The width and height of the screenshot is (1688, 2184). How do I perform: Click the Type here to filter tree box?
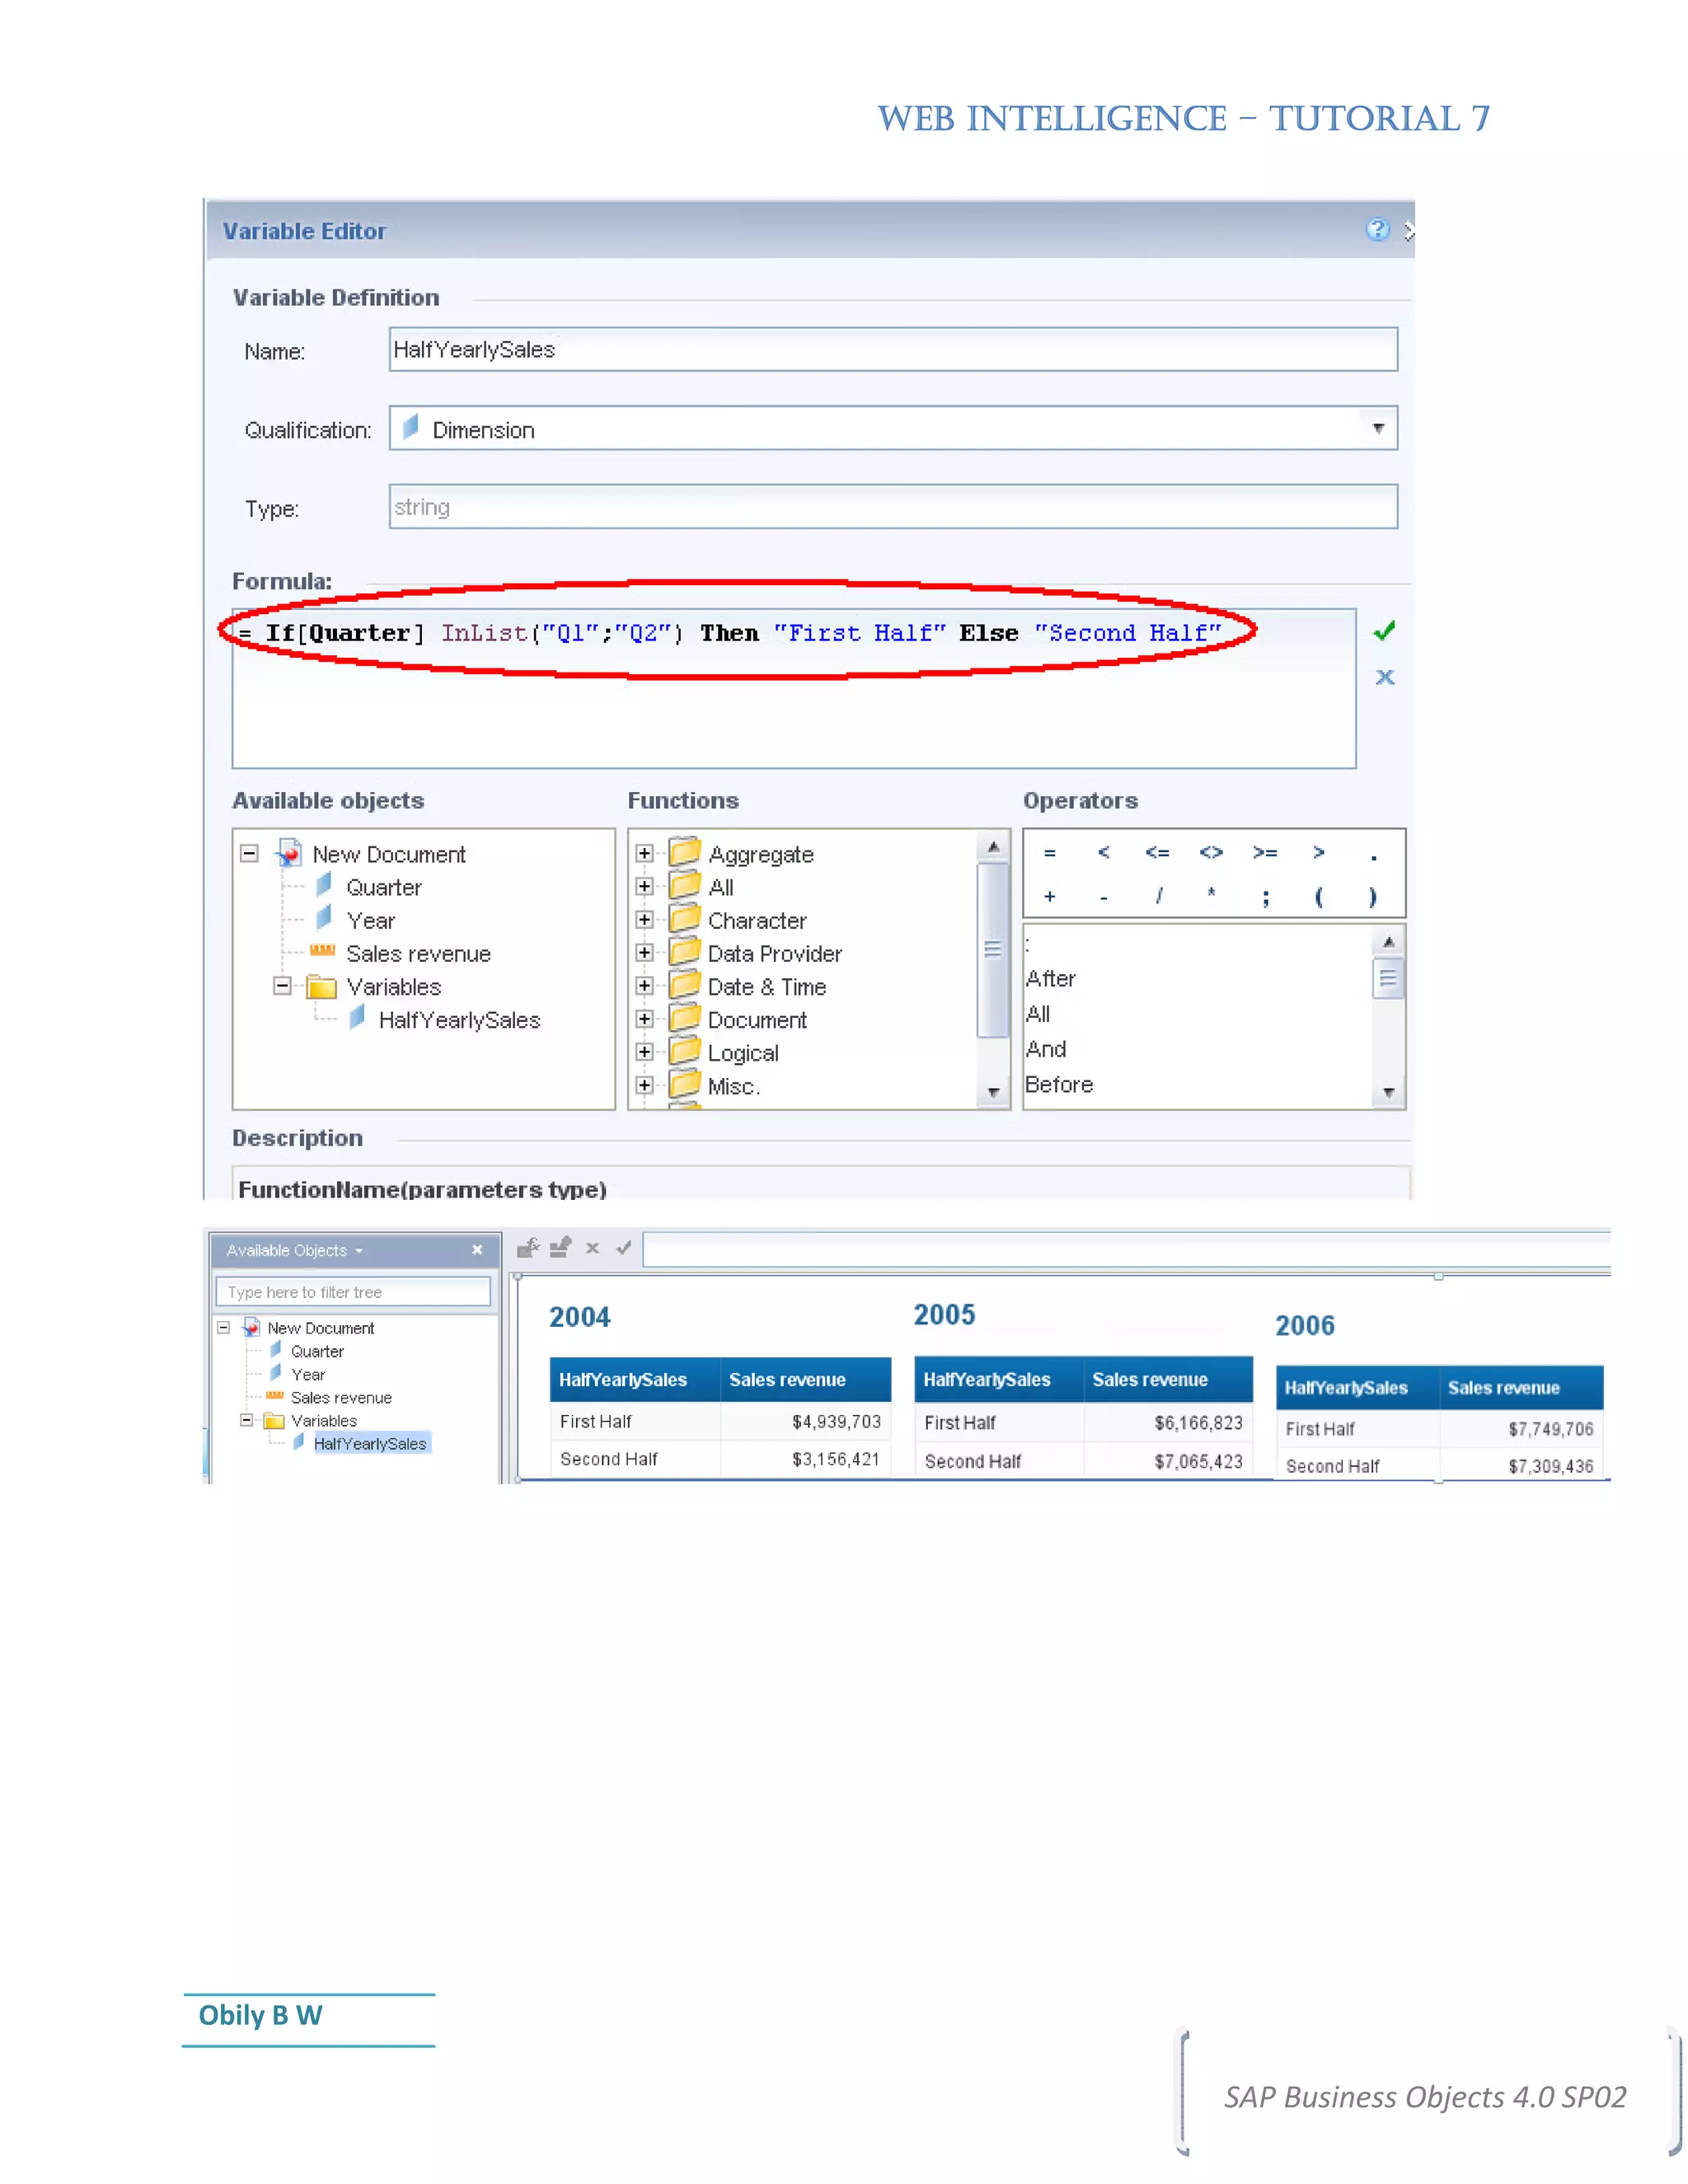(352, 1292)
